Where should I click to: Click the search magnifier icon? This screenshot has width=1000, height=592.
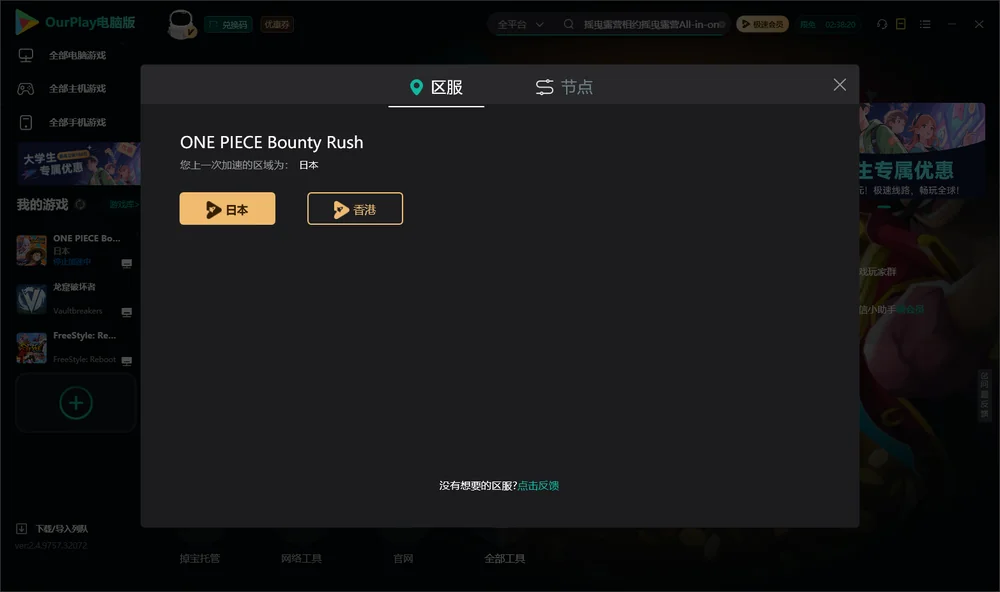coord(568,24)
